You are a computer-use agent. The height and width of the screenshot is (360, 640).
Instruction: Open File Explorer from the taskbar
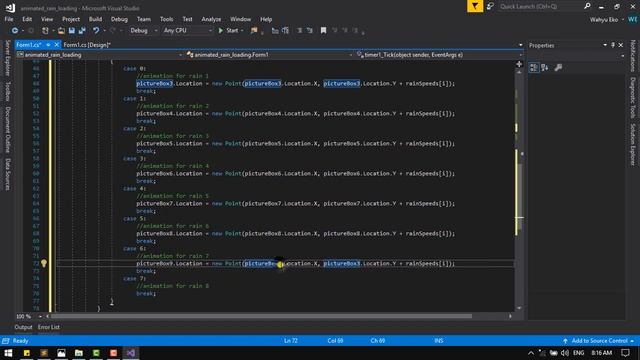[78, 353]
